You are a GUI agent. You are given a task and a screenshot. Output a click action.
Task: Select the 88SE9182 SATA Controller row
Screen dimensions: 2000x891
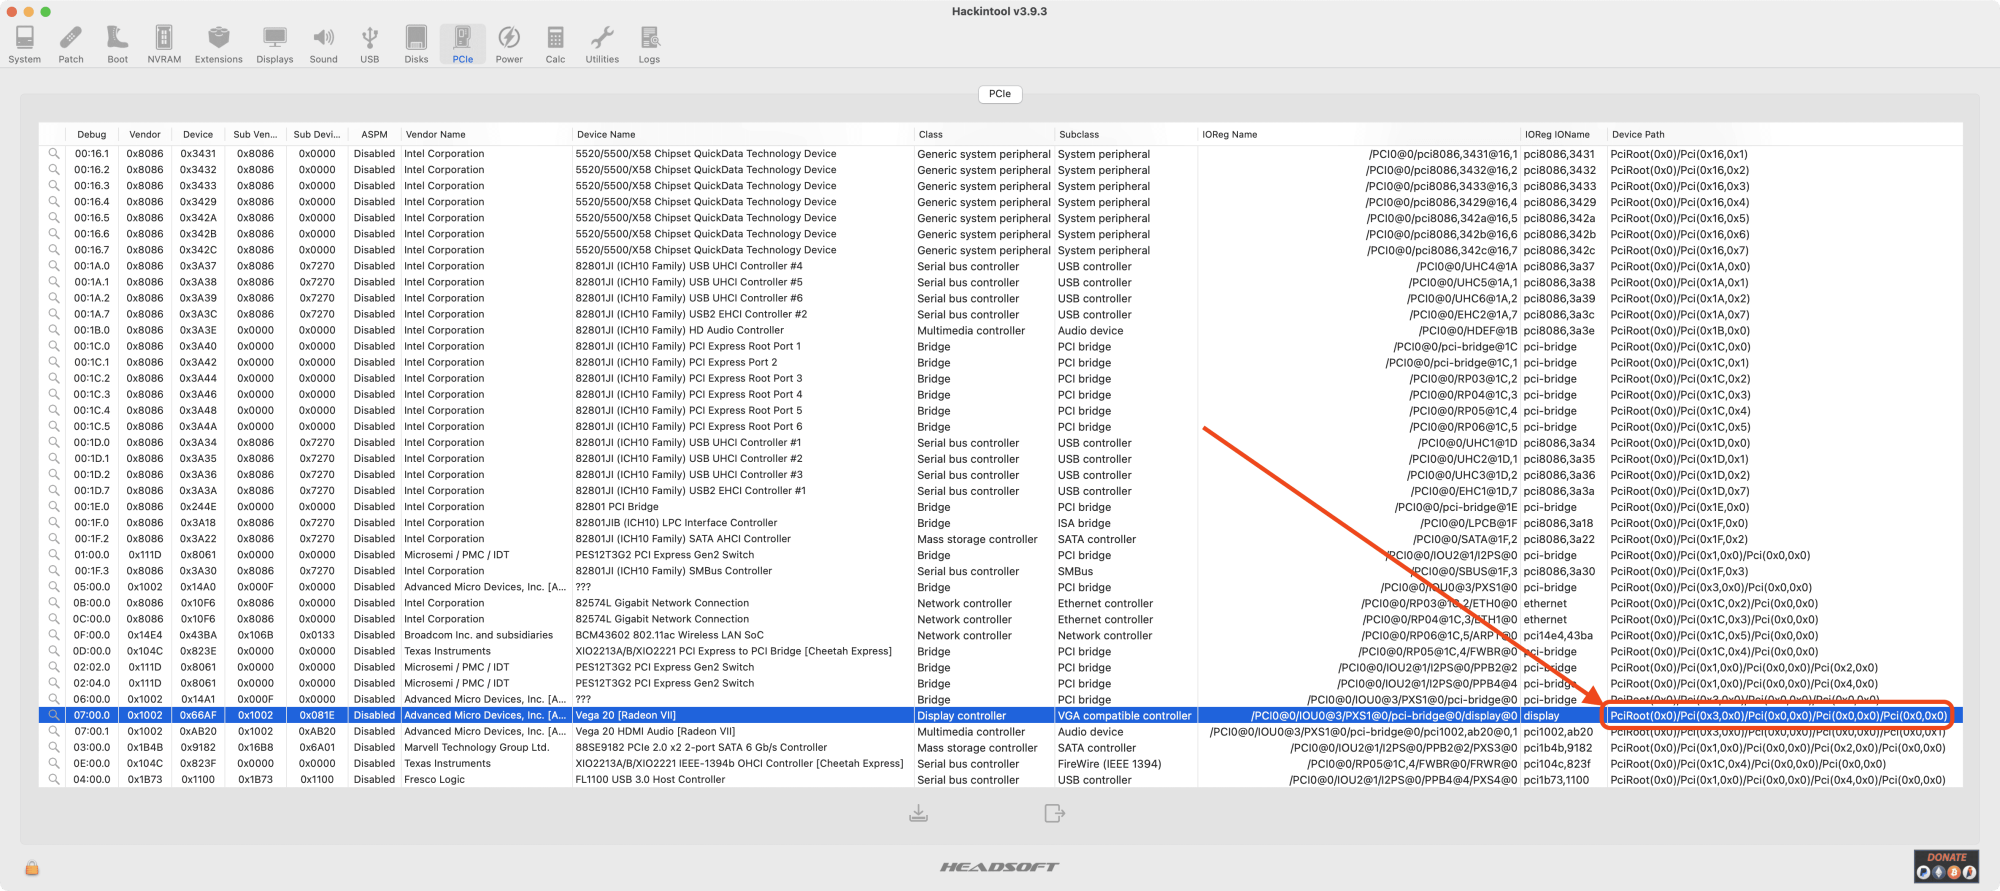pos(1000,747)
